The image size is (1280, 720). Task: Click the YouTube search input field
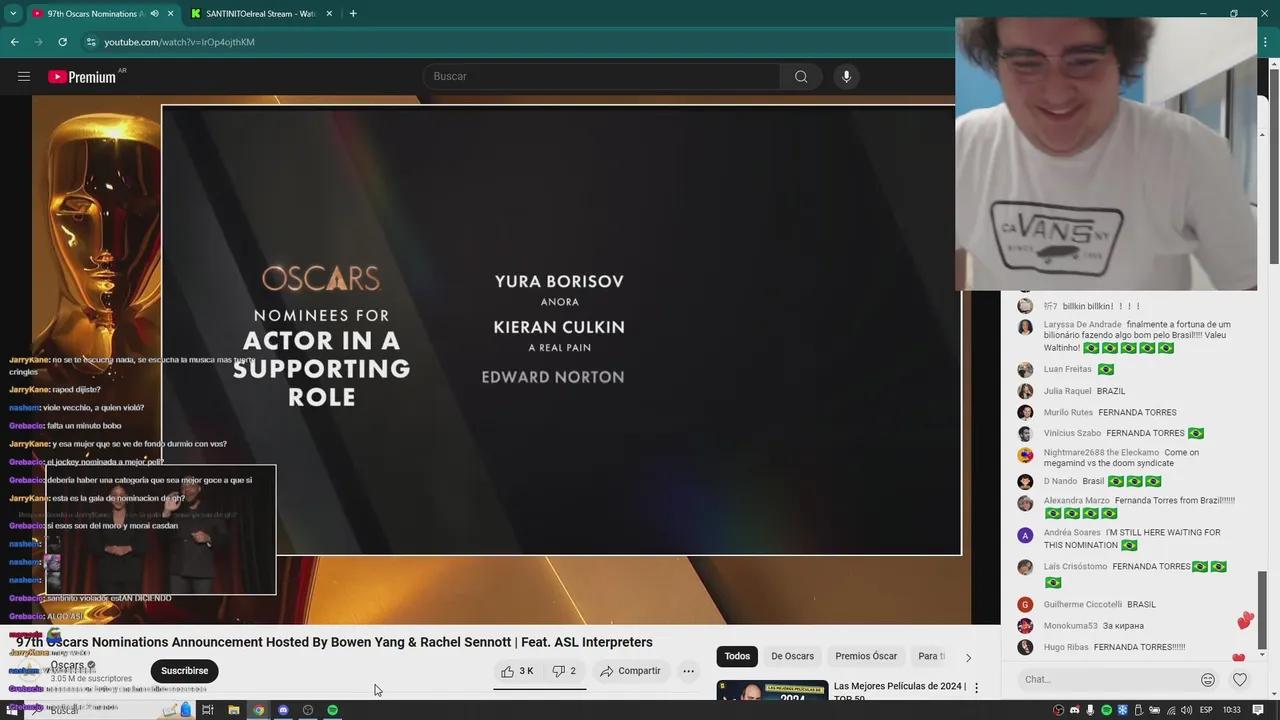pos(601,77)
